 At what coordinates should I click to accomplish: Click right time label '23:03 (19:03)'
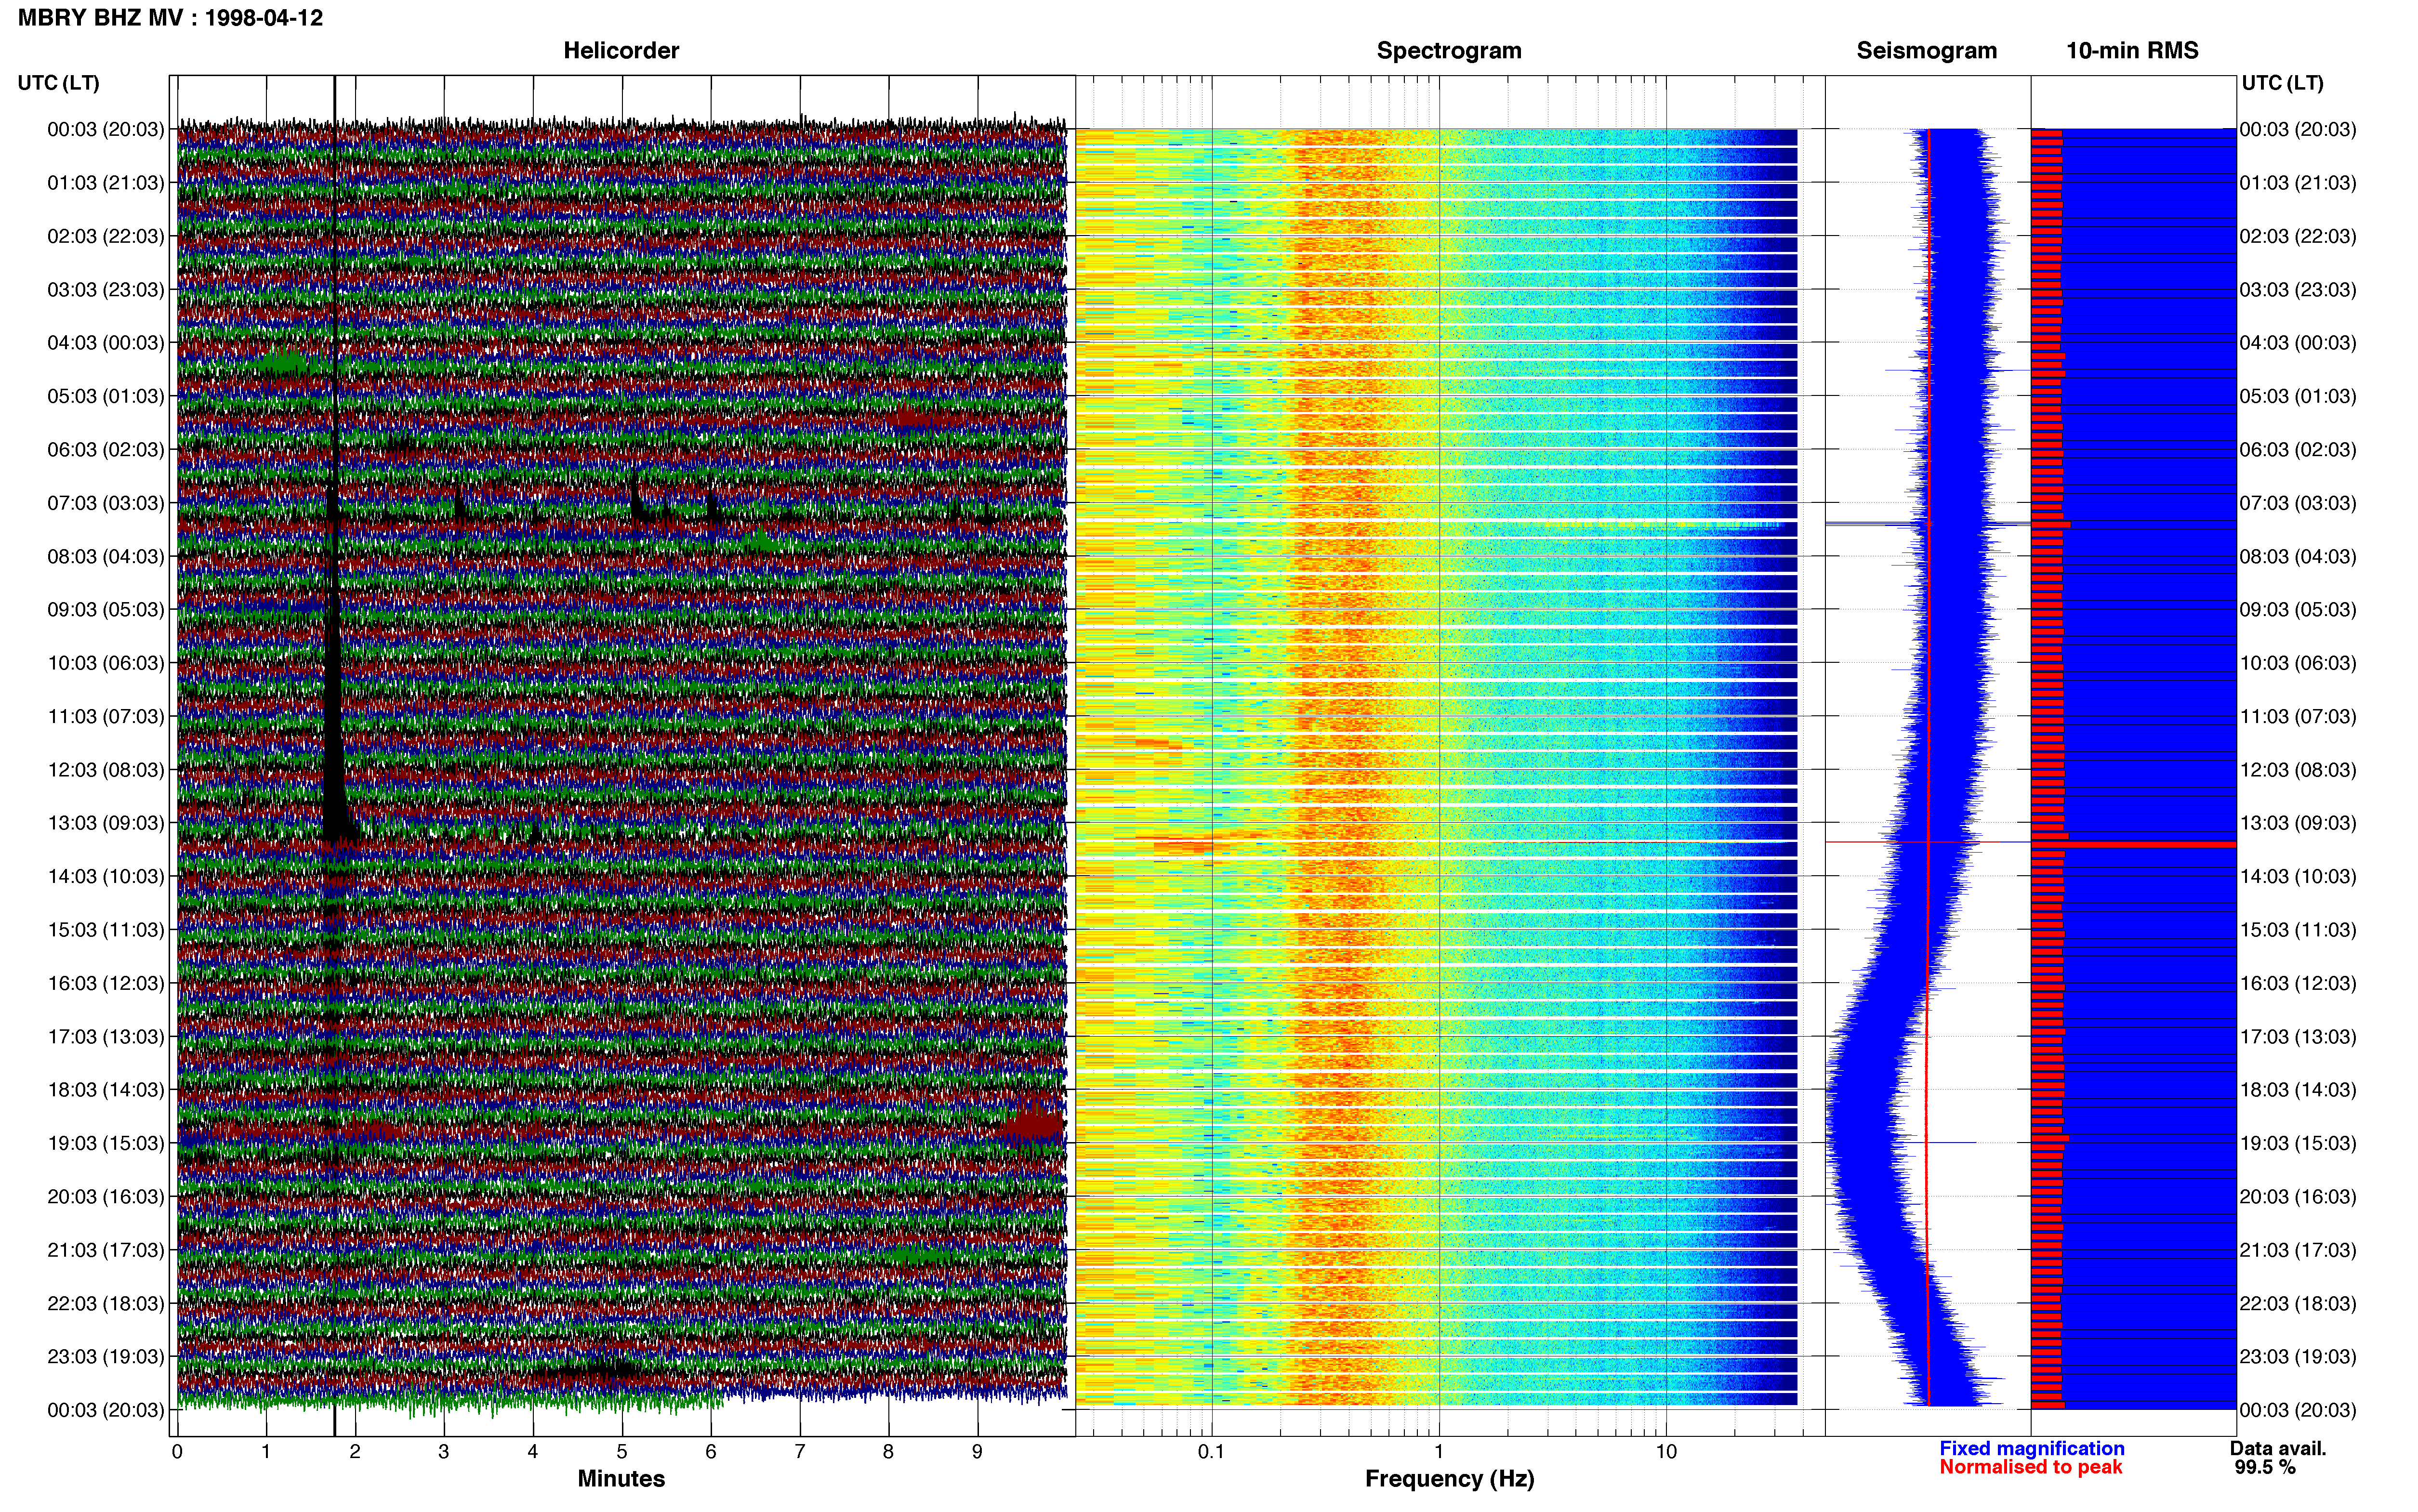click(x=2298, y=1356)
